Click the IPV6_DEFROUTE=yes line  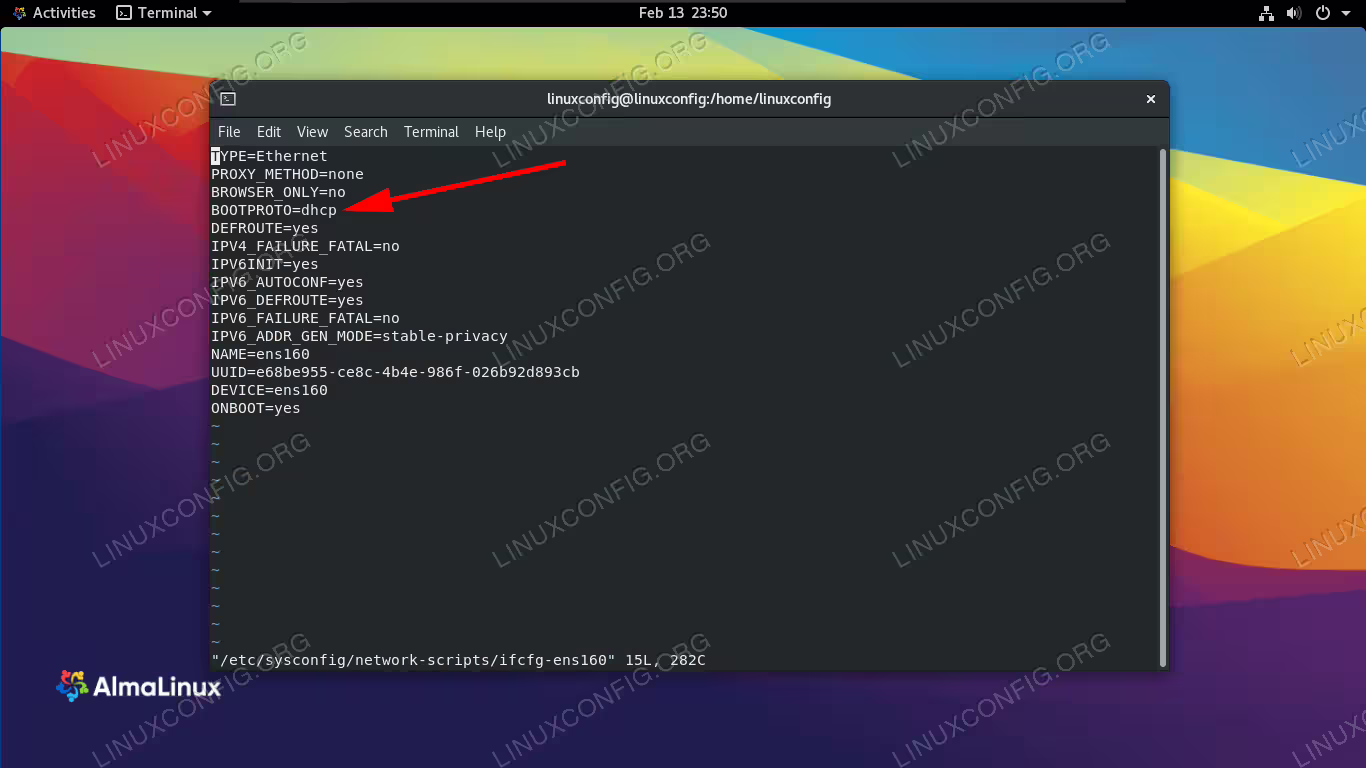click(x=287, y=300)
